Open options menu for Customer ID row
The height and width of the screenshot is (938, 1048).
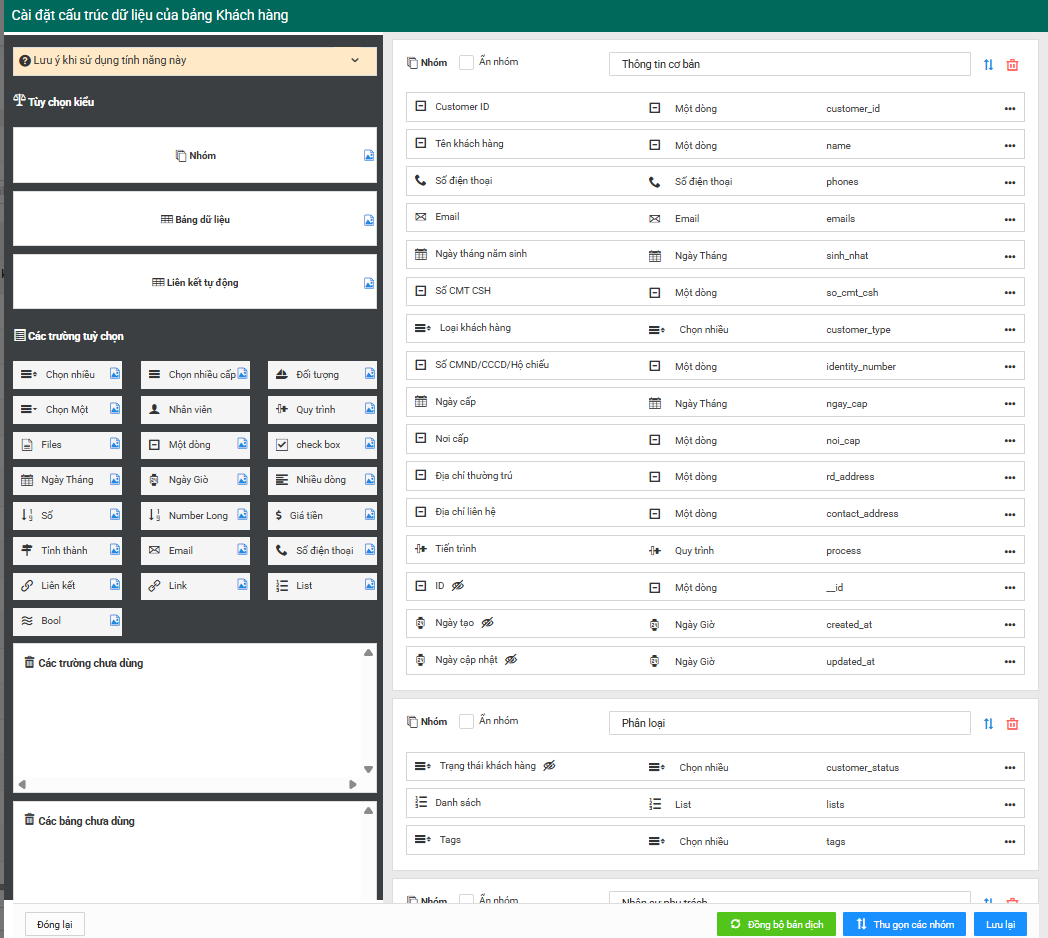1010,108
